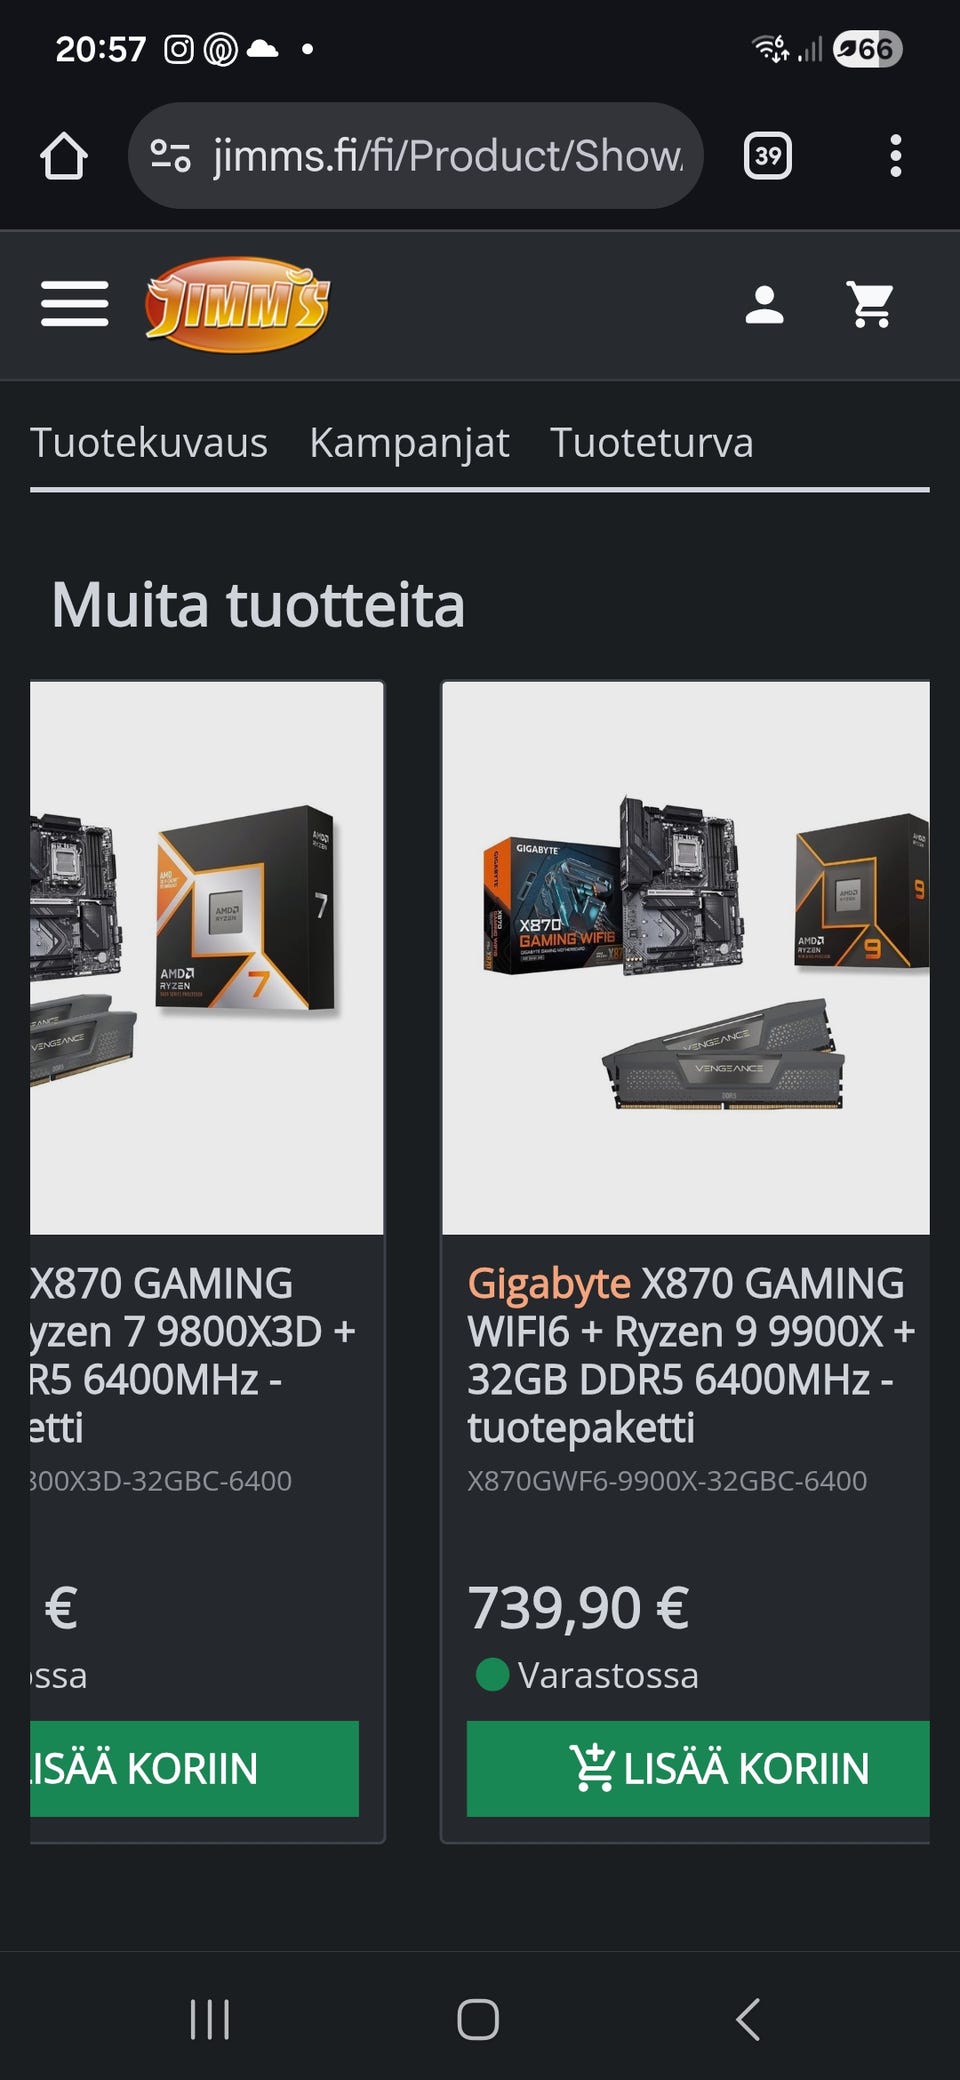Tap the Jimm's store logo
The width and height of the screenshot is (960, 2080).
237,305
